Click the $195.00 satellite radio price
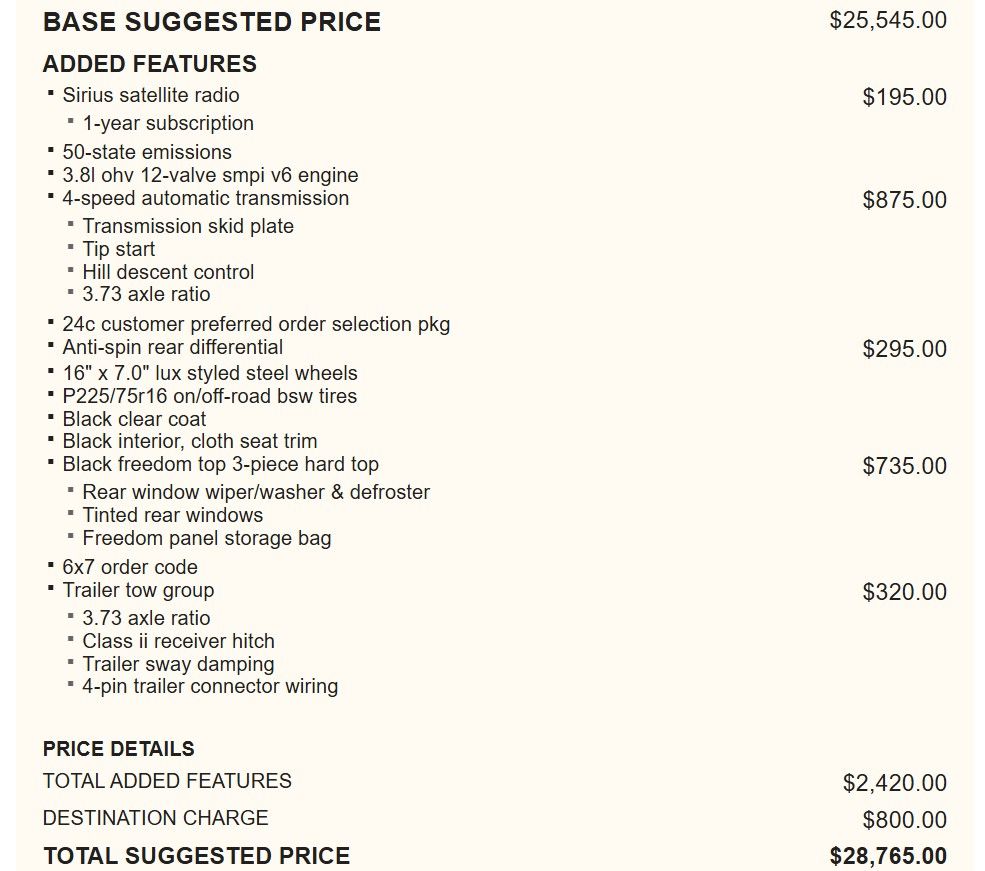 point(904,97)
